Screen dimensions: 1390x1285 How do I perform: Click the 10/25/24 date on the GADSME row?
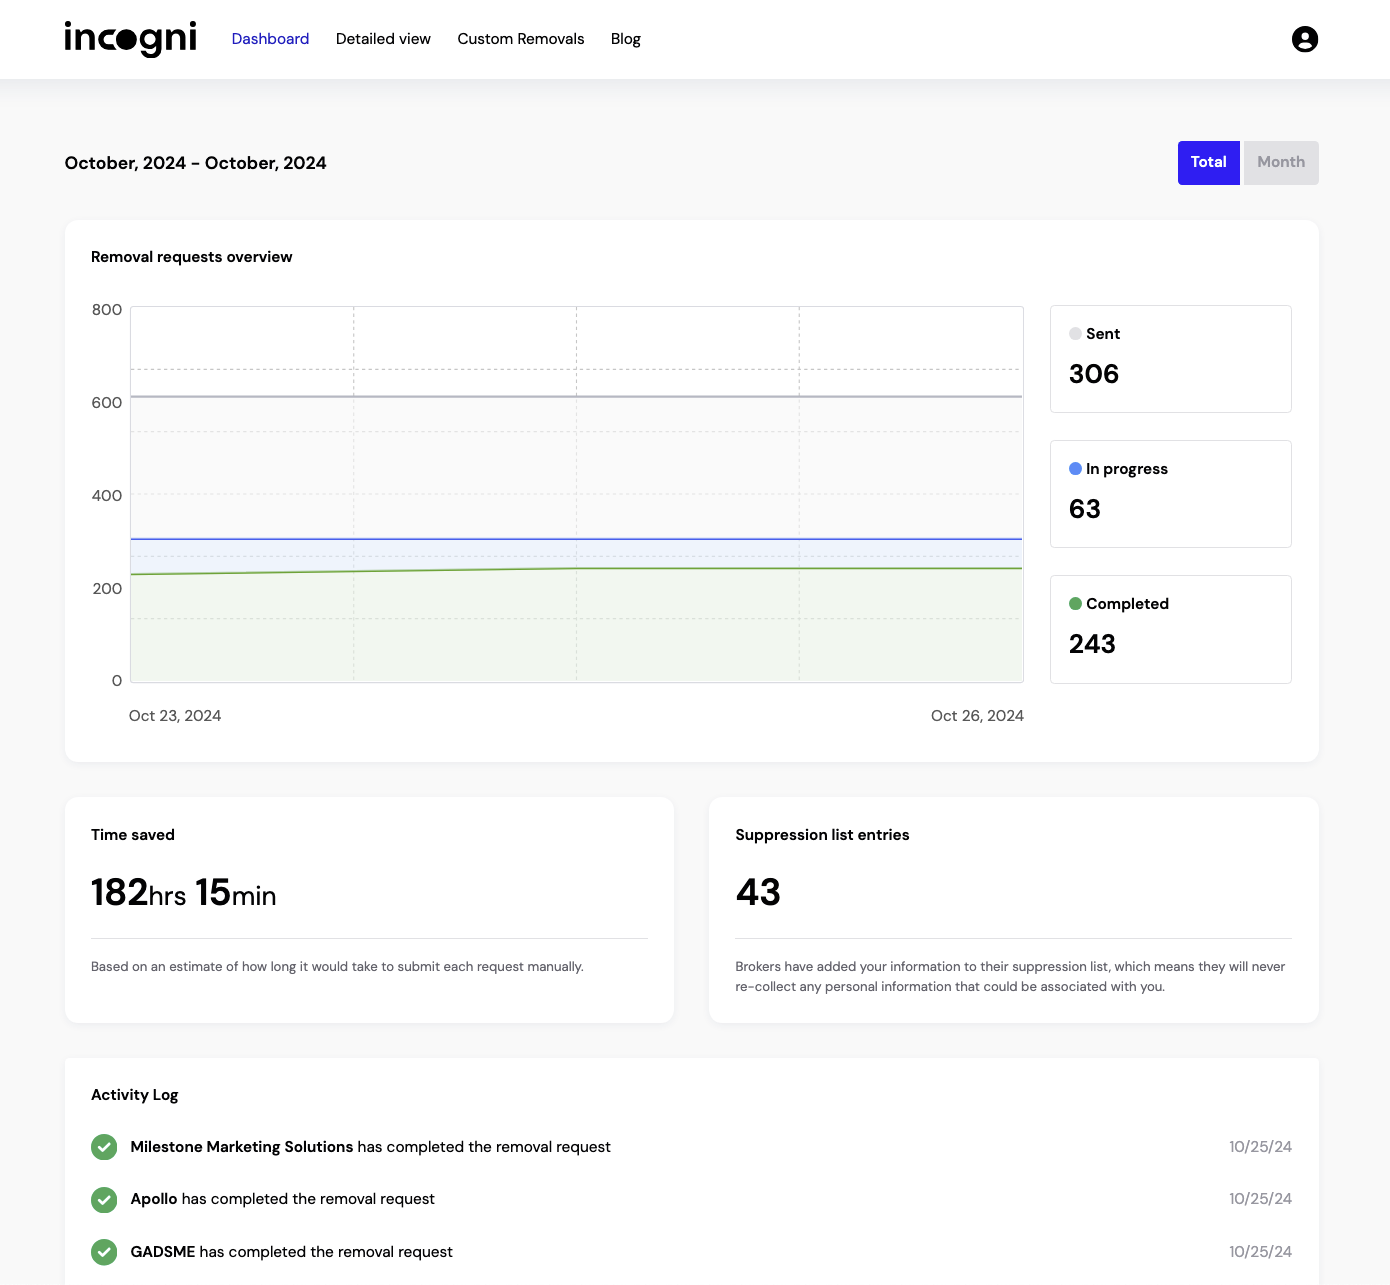pos(1260,1252)
